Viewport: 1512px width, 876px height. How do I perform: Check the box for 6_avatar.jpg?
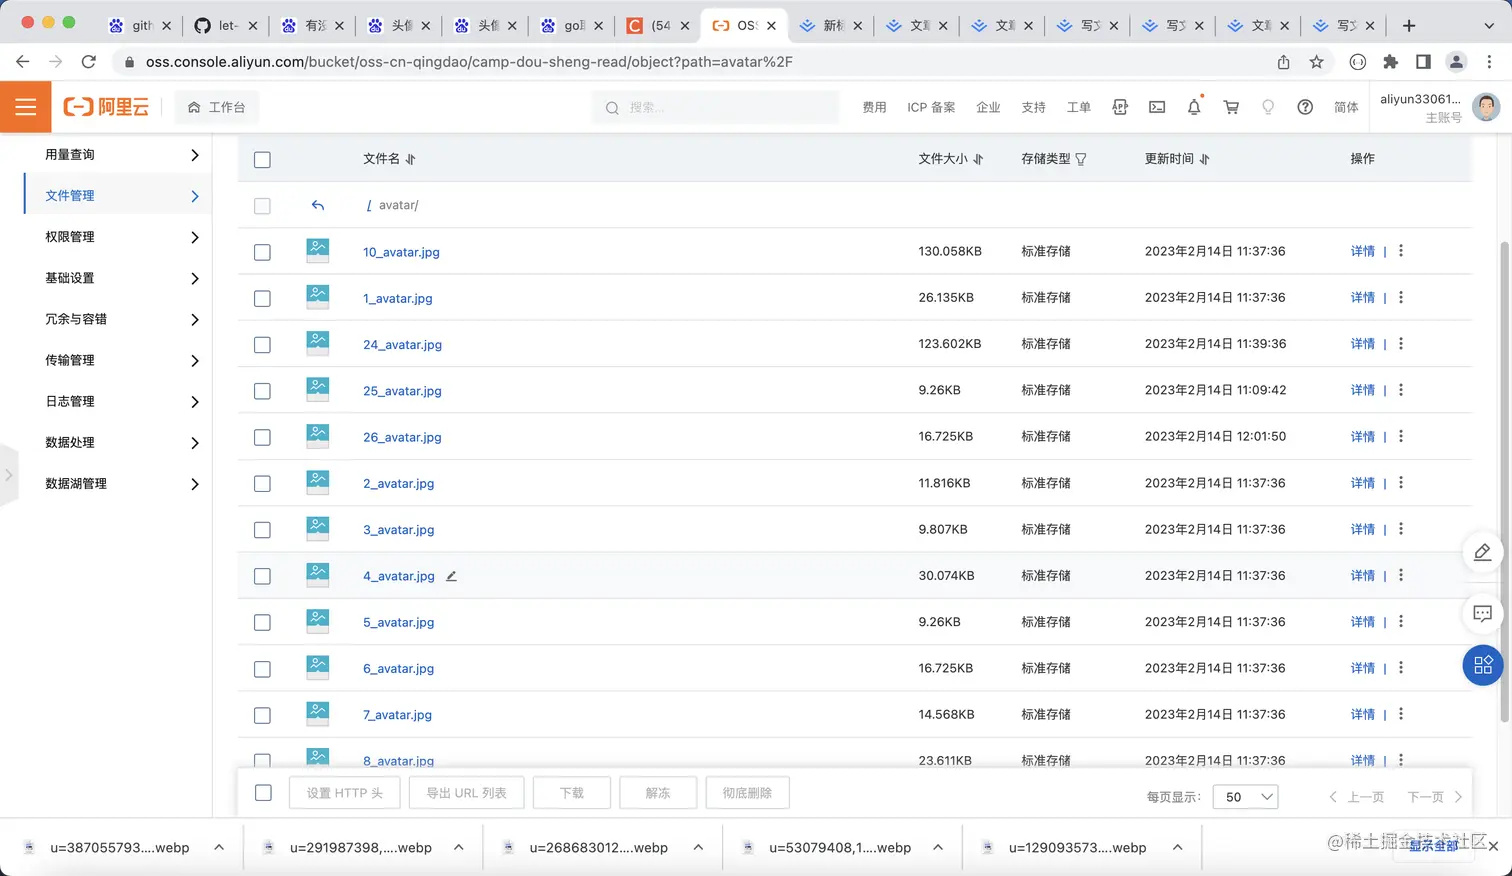(x=262, y=669)
